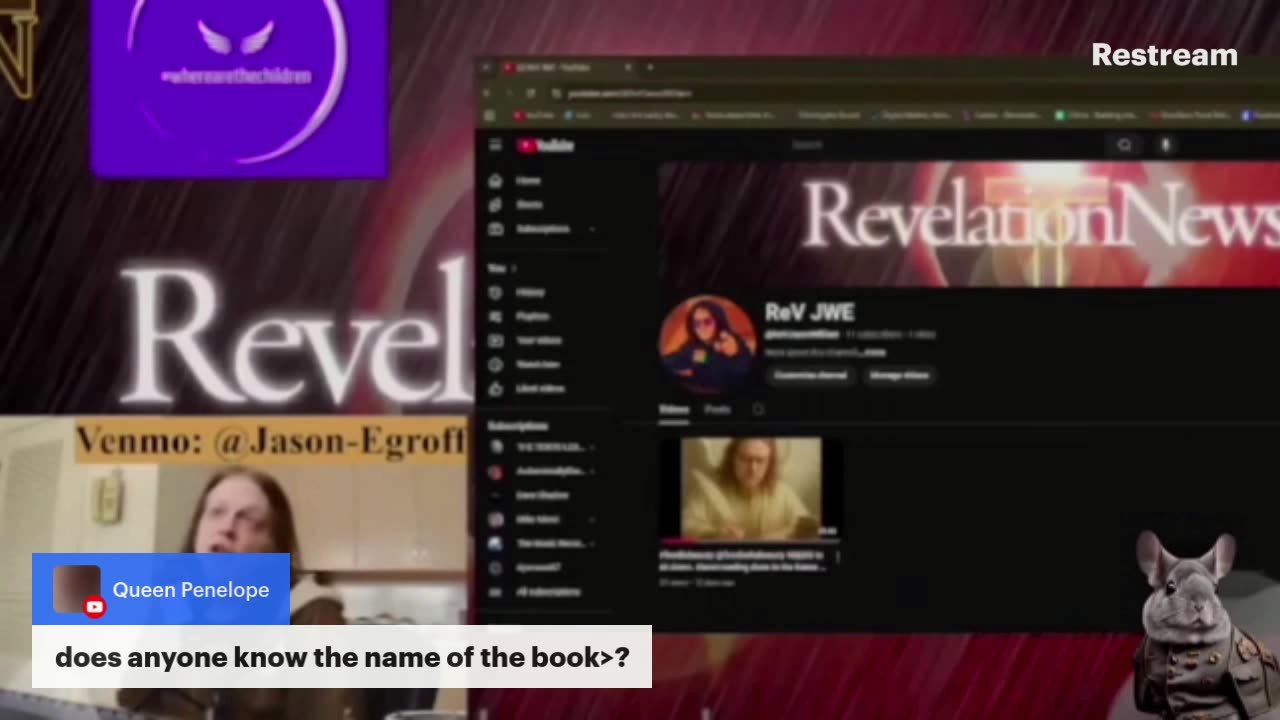Click the wherearethechildren purple logo
The image size is (1280, 720).
[x=238, y=88]
